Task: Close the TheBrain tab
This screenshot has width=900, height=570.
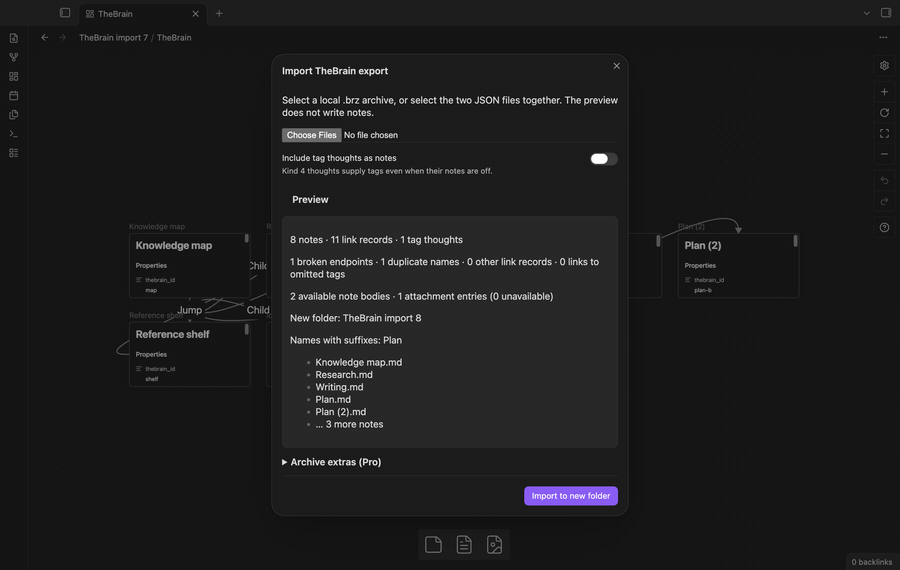Action: click(x=195, y=14)
